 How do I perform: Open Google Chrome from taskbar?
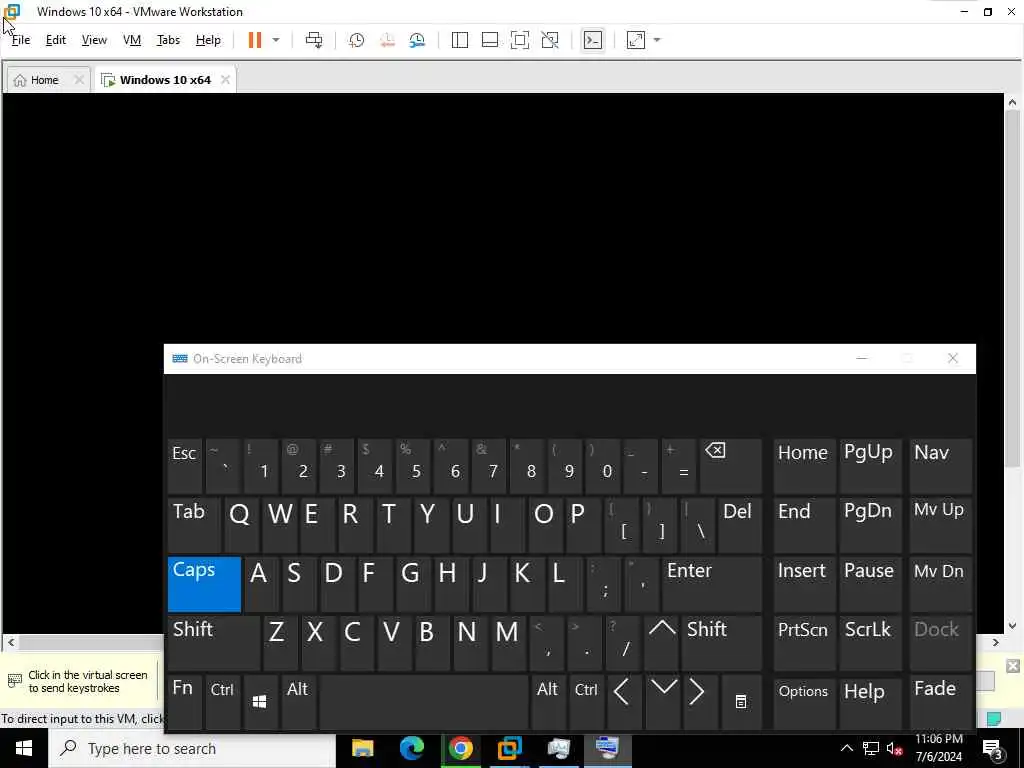coord(460,748)
